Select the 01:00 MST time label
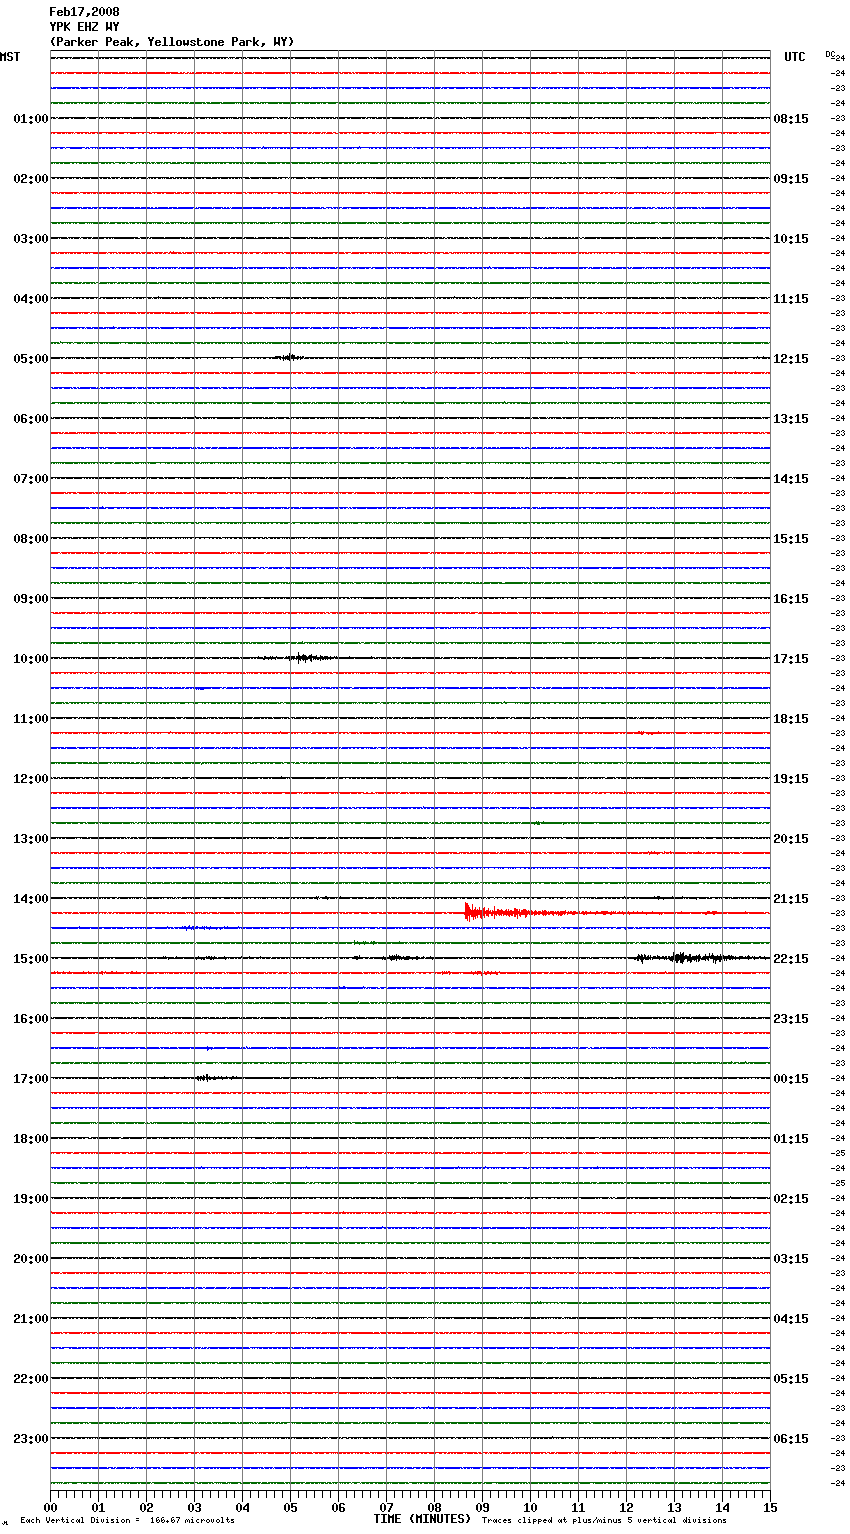Viewport: 850px width, 1534px height. tap(31, 119)
